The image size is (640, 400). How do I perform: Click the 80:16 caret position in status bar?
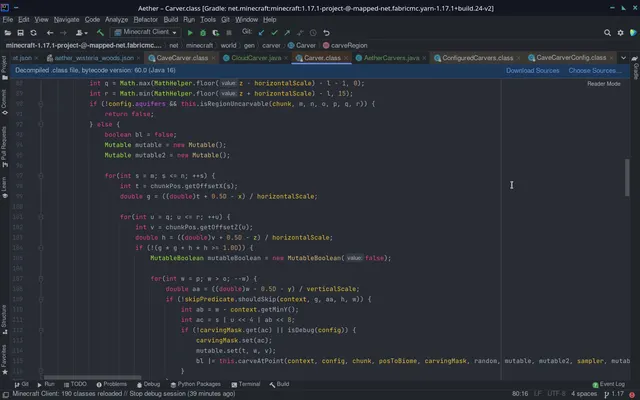[x=520, y=394]
